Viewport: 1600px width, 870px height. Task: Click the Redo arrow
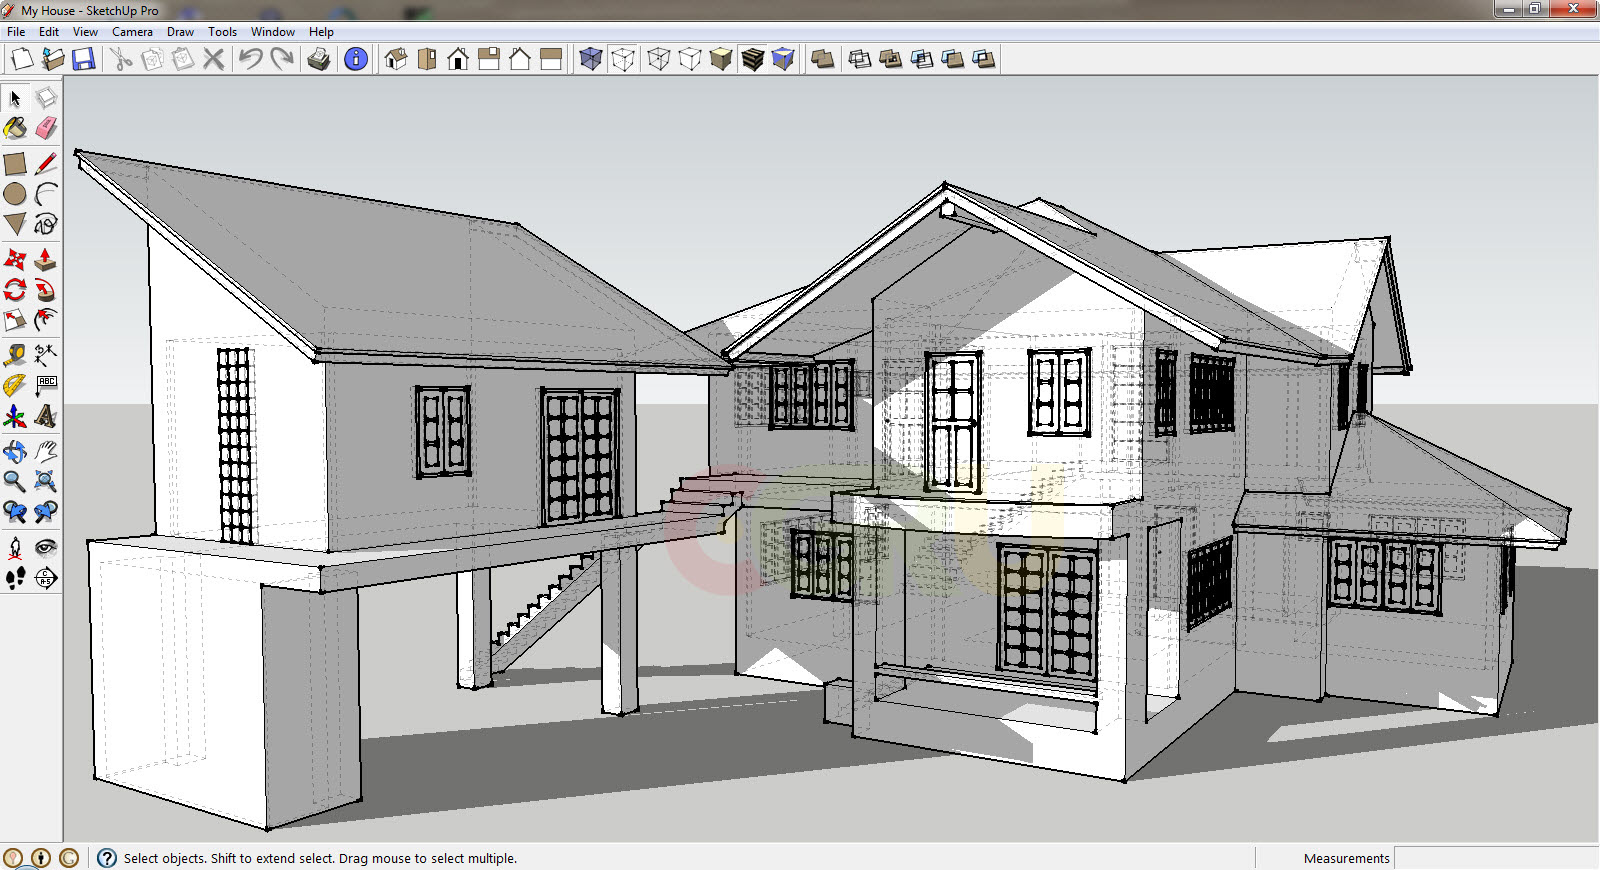(282, 59)
